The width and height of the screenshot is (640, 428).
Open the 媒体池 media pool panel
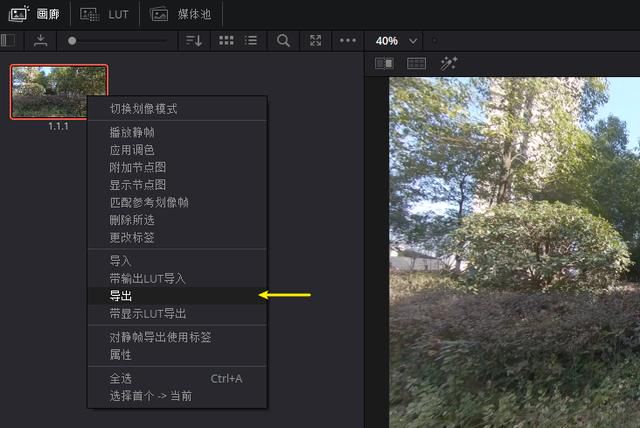[x=181, y=15]
